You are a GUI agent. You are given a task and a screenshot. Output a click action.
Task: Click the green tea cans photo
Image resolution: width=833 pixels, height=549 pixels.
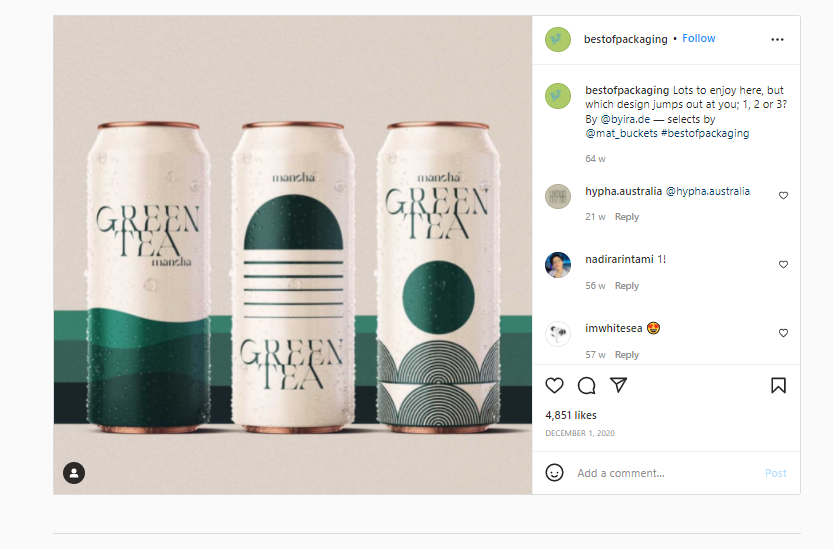point(293,255)
